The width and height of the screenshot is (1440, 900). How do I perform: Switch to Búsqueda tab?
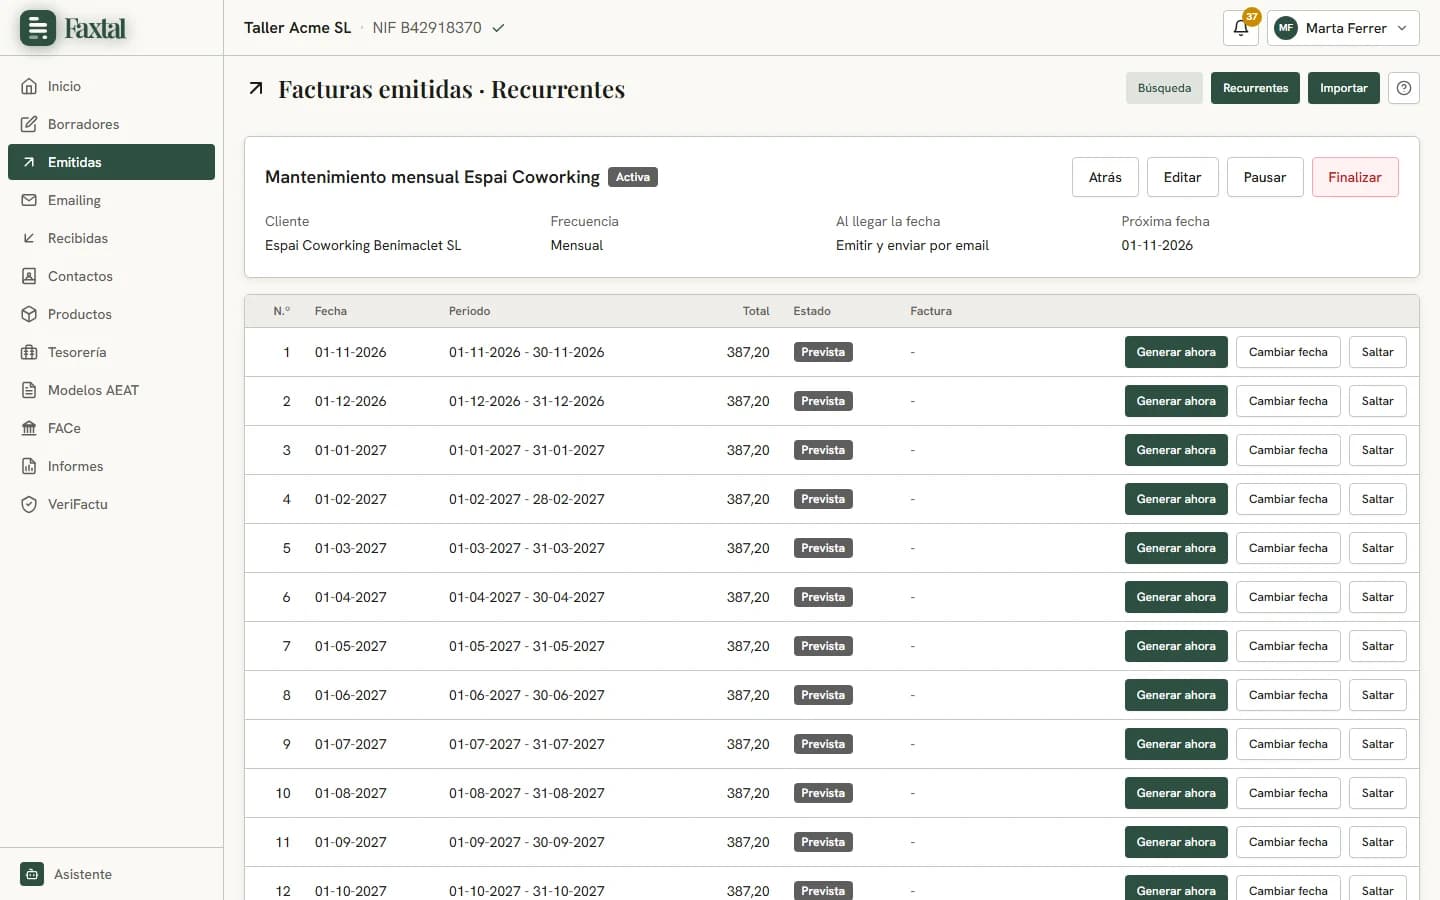click(1164, 88)
